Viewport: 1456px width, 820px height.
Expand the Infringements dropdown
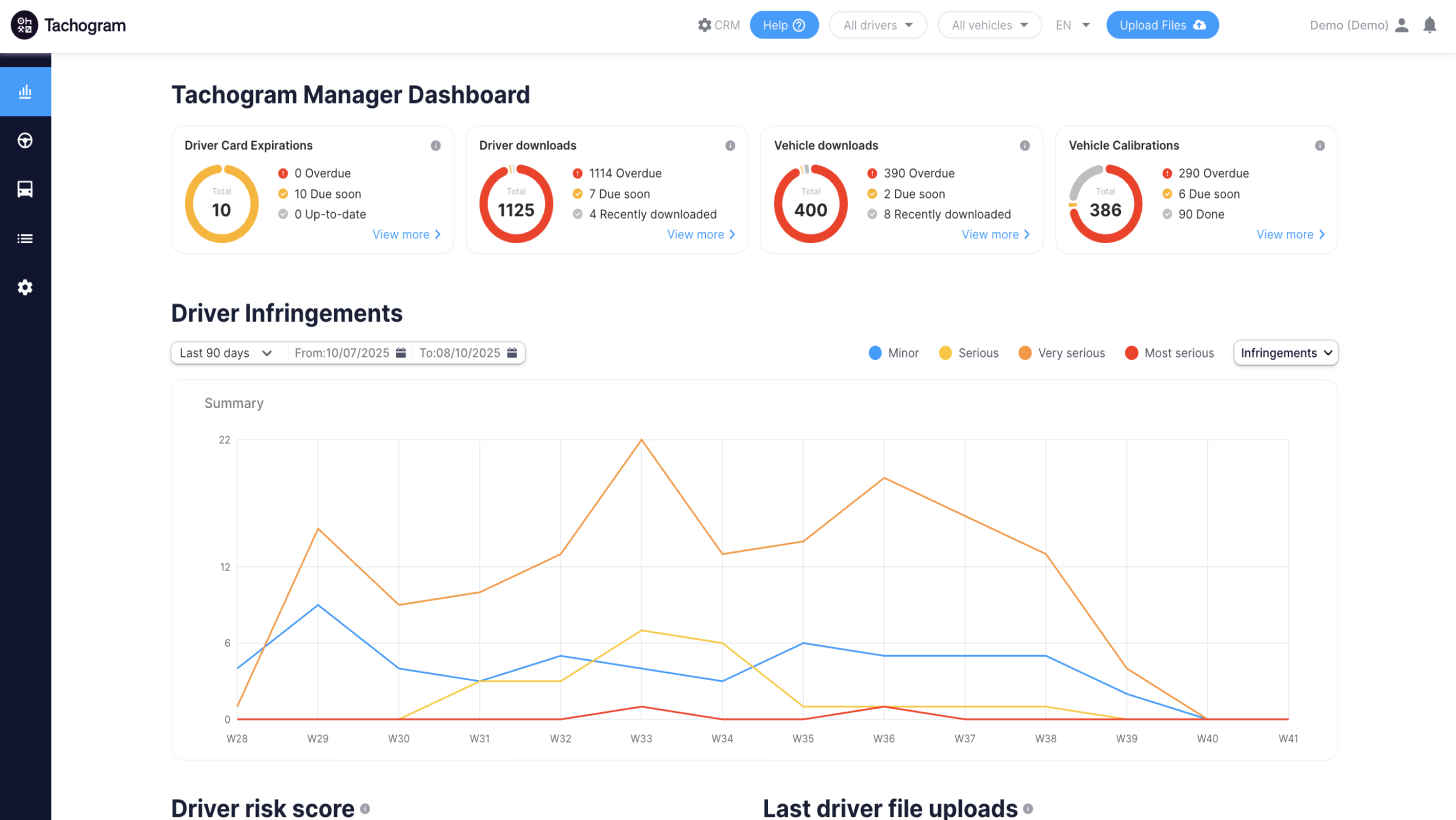(x=1285, y=352)
